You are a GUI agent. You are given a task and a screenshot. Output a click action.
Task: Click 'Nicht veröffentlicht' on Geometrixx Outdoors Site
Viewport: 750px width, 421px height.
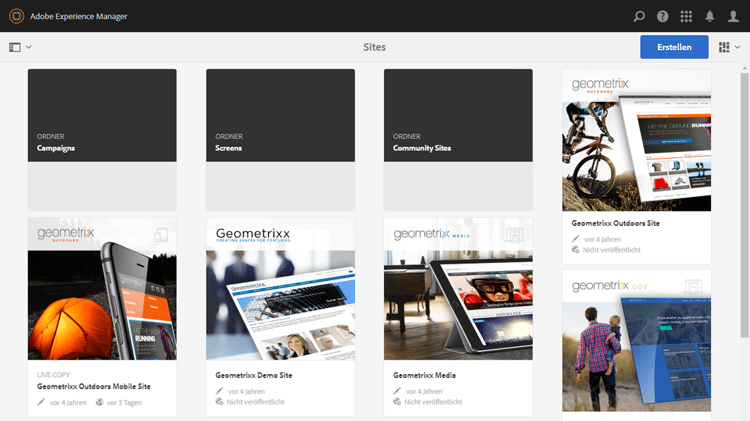tap(611, 250)
